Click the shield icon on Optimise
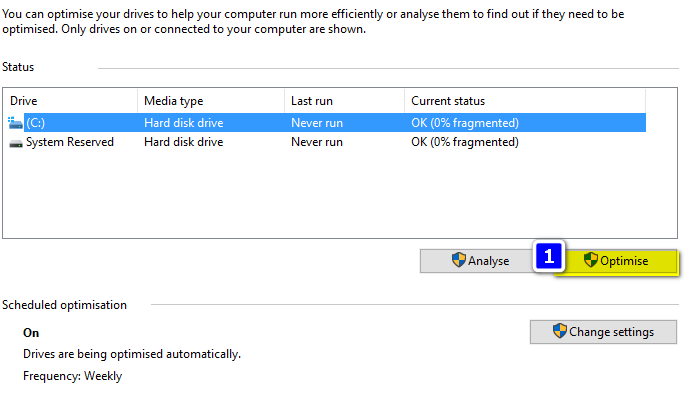This screenshot has height=396, width=686. (x=591, y=260)
